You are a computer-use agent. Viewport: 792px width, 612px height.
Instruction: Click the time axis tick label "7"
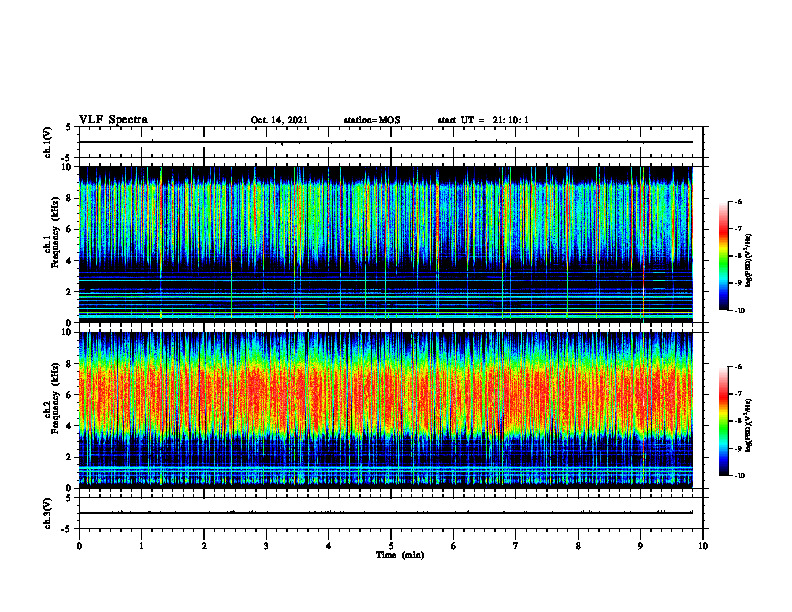coord(516,546)
